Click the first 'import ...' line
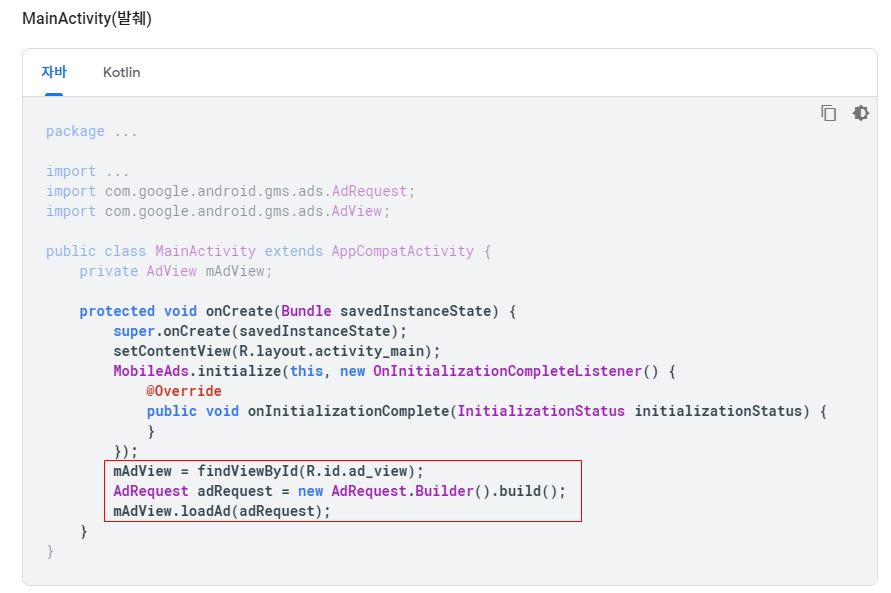Viewport: 891px width, 593px height. [88, 171]
